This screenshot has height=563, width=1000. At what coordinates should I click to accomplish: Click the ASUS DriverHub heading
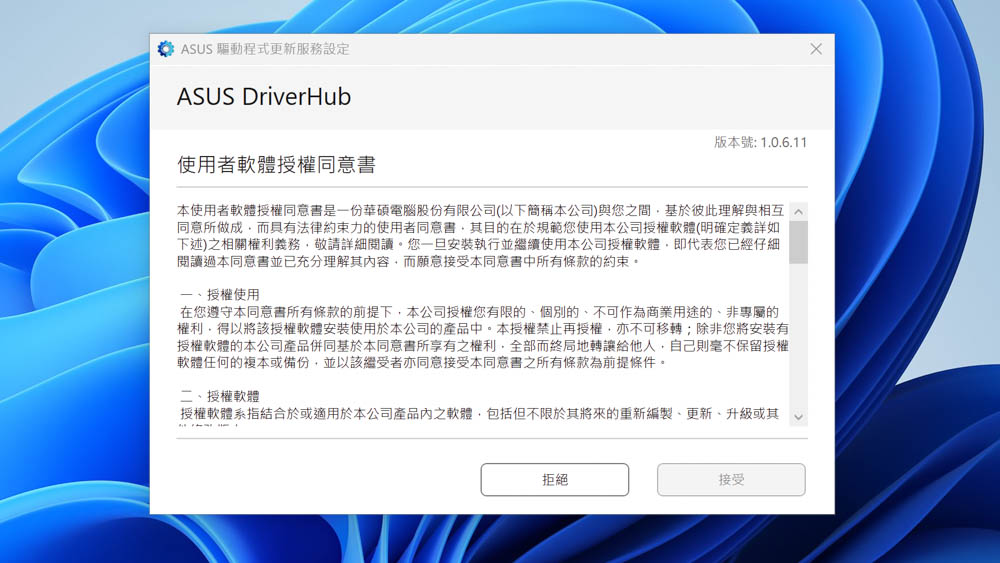click(264, 97)
